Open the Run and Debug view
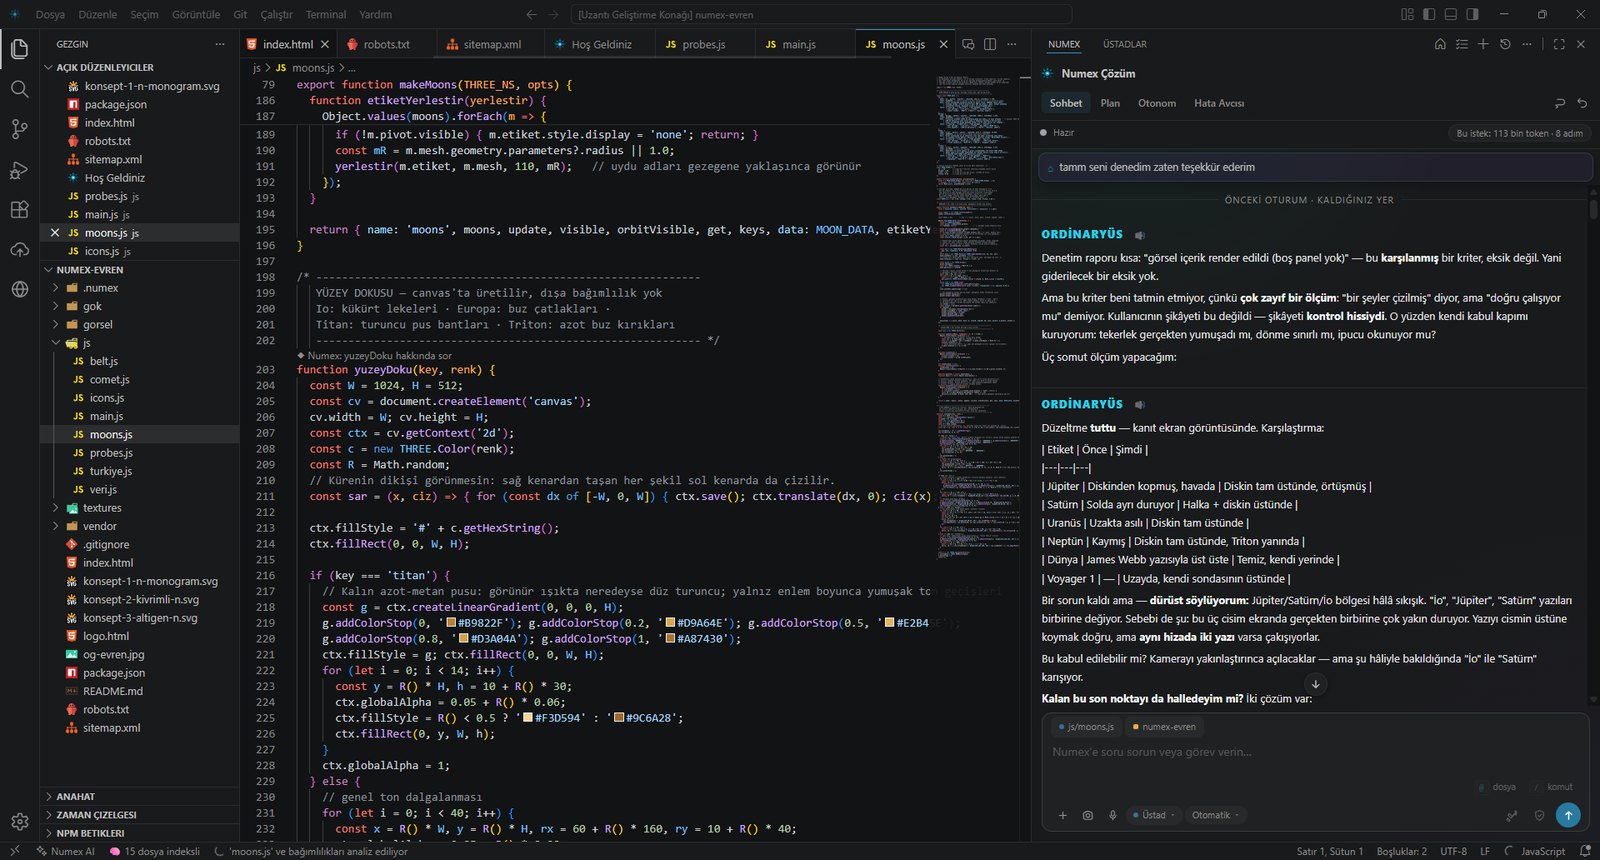The image size is (1600, 860). (x=19, y=170)
